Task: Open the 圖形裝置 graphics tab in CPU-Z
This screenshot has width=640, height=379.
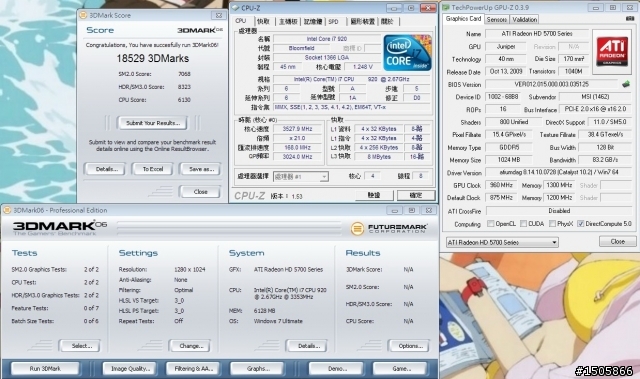Action: (x=362, y=22)
